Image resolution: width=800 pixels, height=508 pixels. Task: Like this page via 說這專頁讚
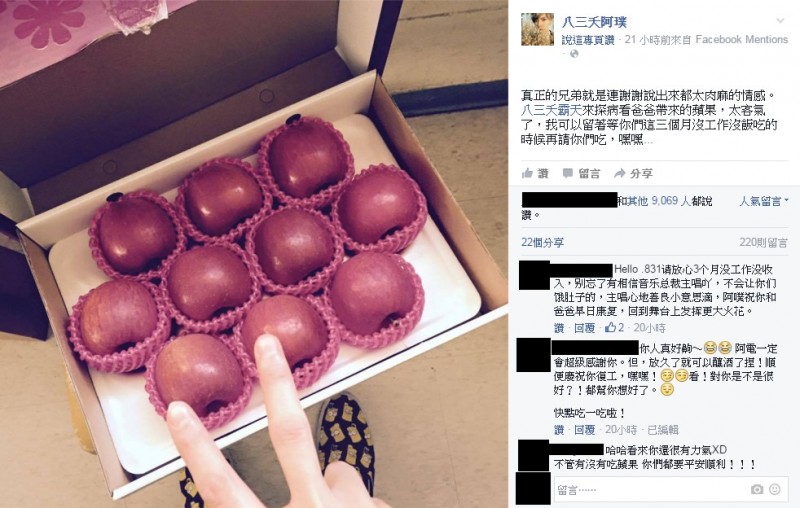coord(588,40)
